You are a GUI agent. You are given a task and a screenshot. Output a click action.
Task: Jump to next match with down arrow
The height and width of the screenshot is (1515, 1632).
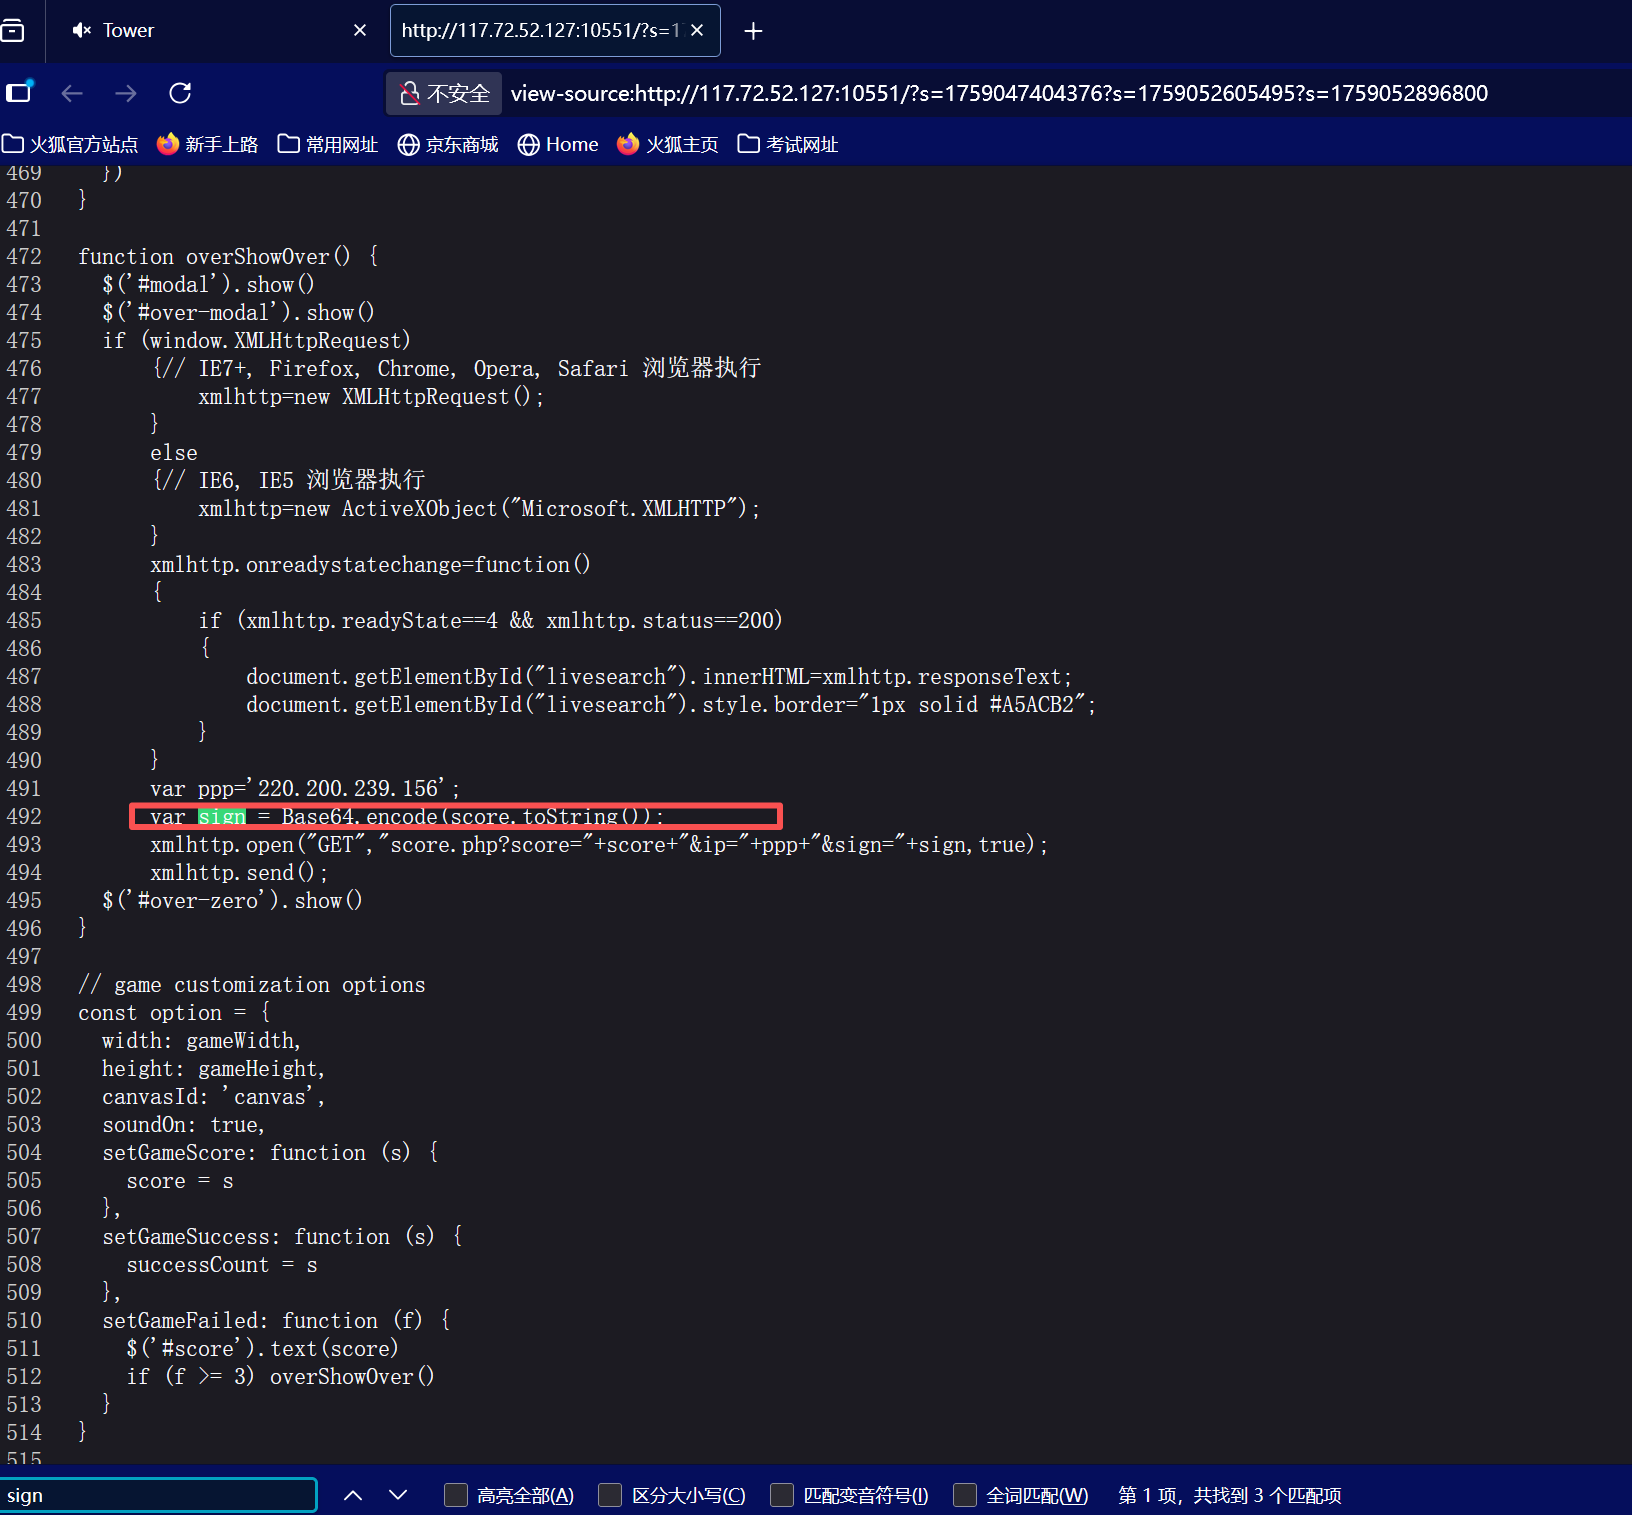[x=398, y=1495]
